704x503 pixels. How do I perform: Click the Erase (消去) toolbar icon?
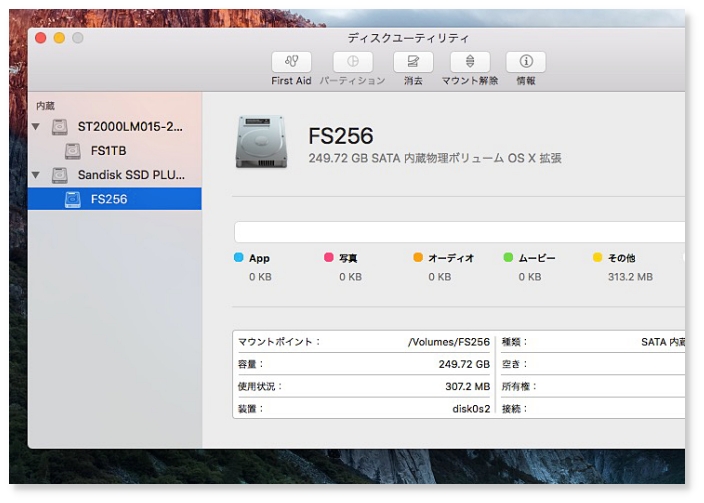pyautogui.click(x=412, y=62)
